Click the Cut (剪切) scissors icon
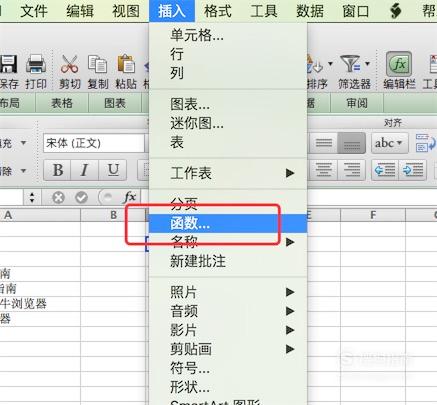This screenshot has width=437, height=405. [69, 64]
